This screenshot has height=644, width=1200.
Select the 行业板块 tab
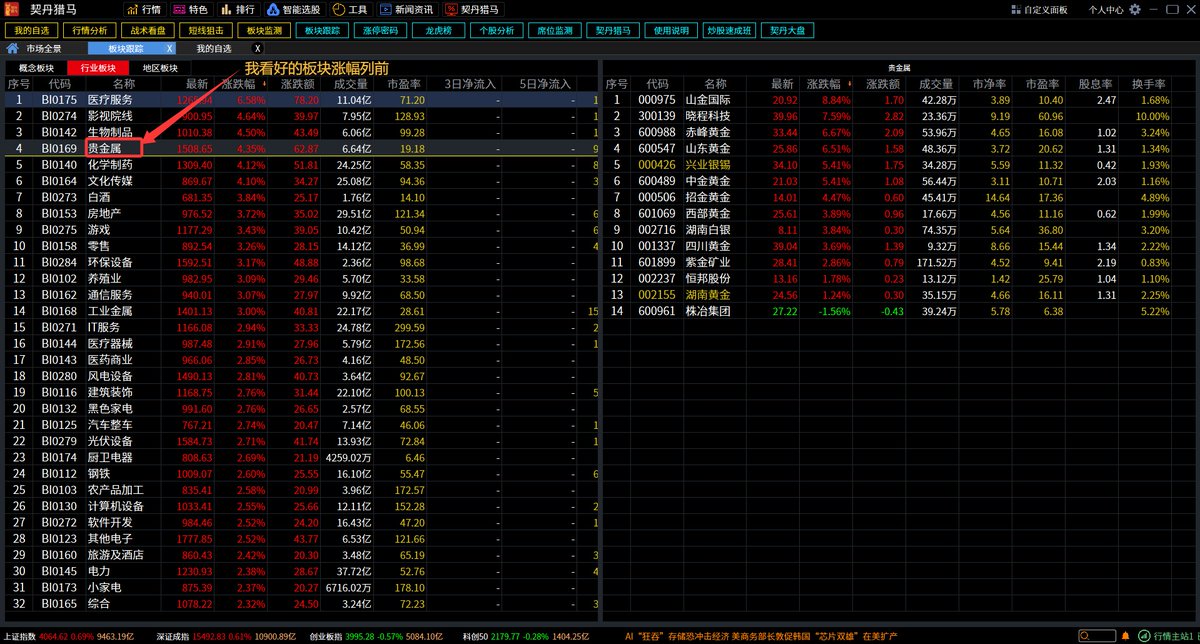point(97,68)
